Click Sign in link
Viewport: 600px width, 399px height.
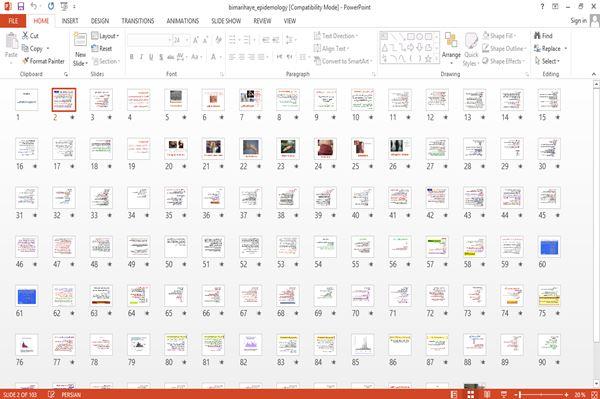[578, 20]
